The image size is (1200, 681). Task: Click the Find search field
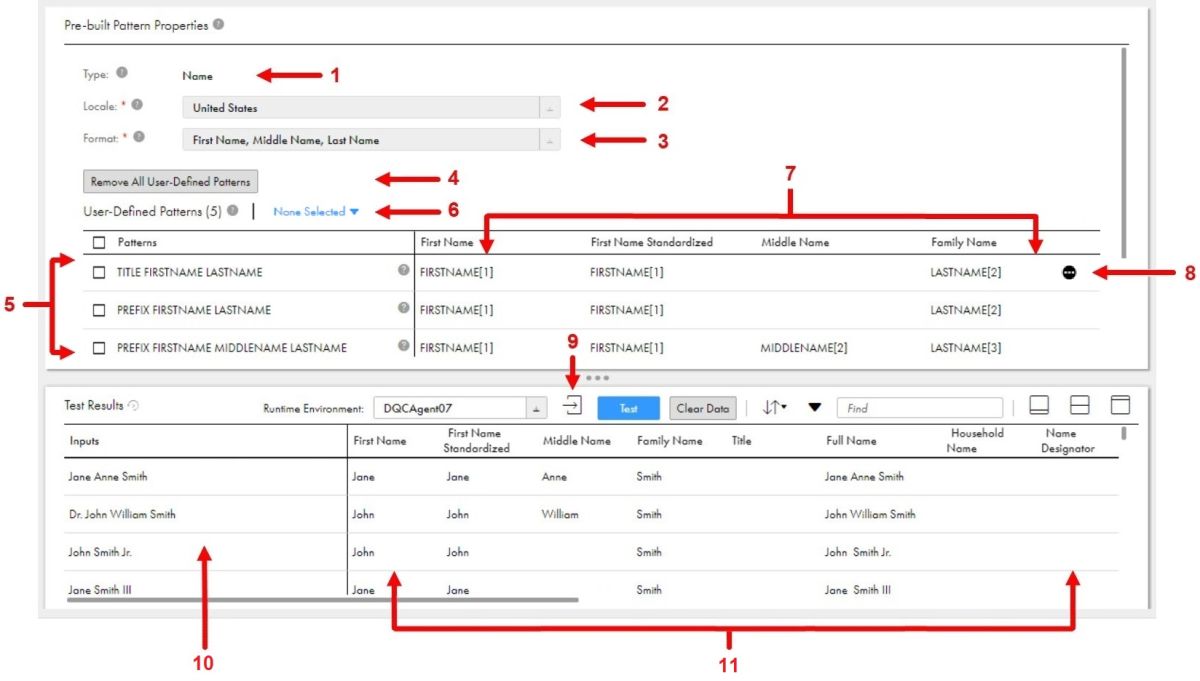pos(919,408)
